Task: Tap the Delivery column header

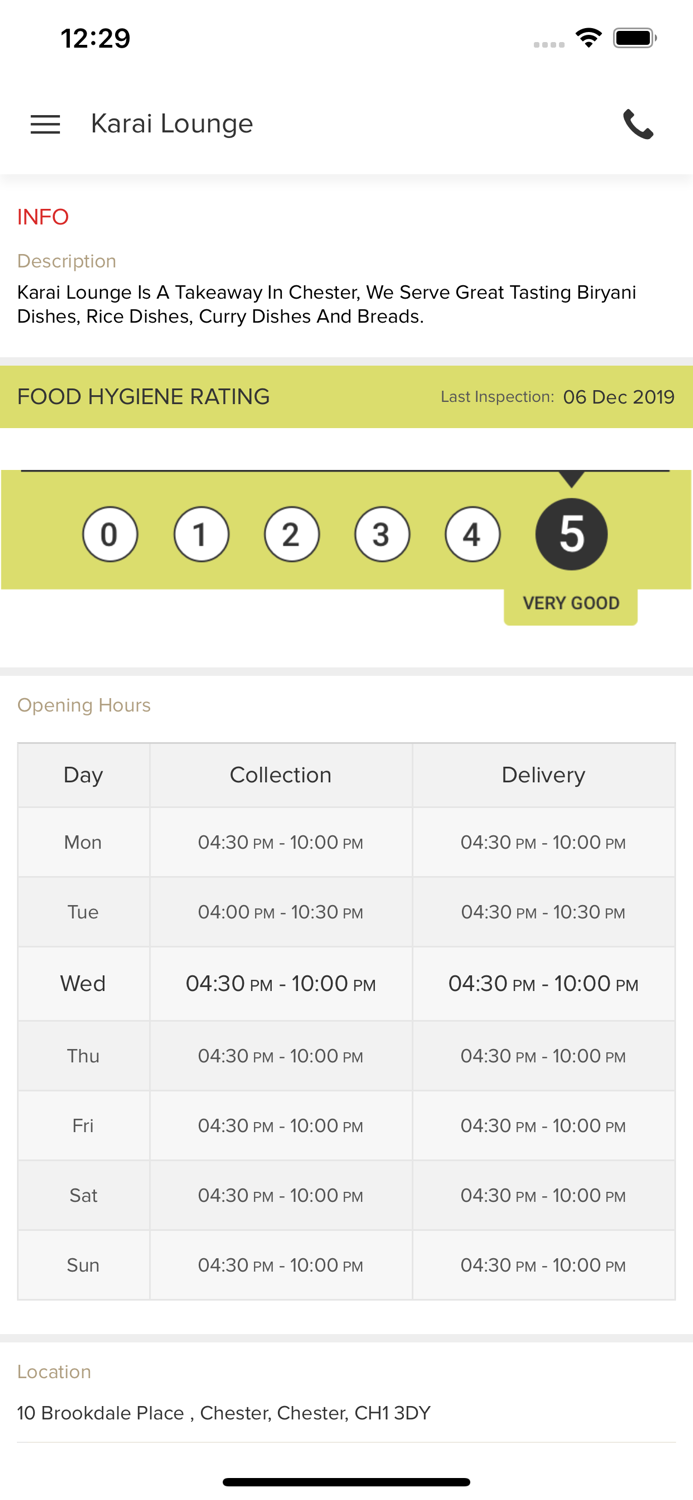Action: point(543,775)
